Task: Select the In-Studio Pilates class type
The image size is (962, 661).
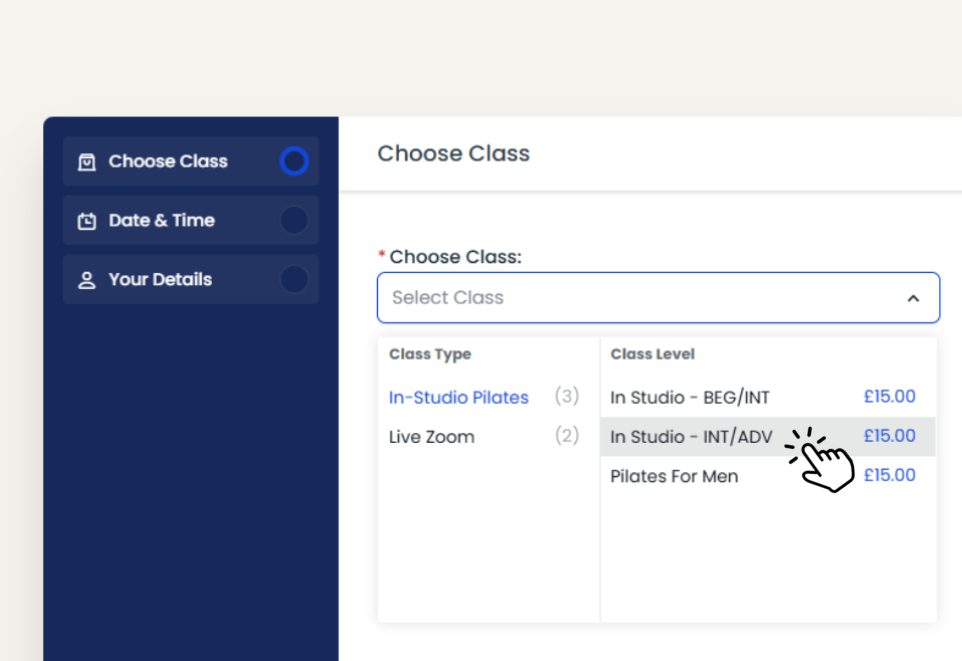Action: pos(459,397)
